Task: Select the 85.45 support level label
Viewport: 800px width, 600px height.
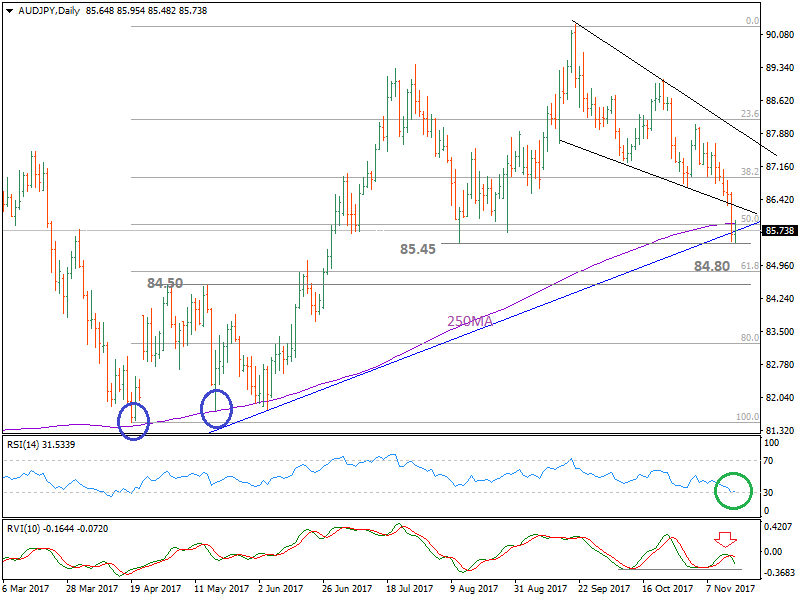Action: click(415, 249)
